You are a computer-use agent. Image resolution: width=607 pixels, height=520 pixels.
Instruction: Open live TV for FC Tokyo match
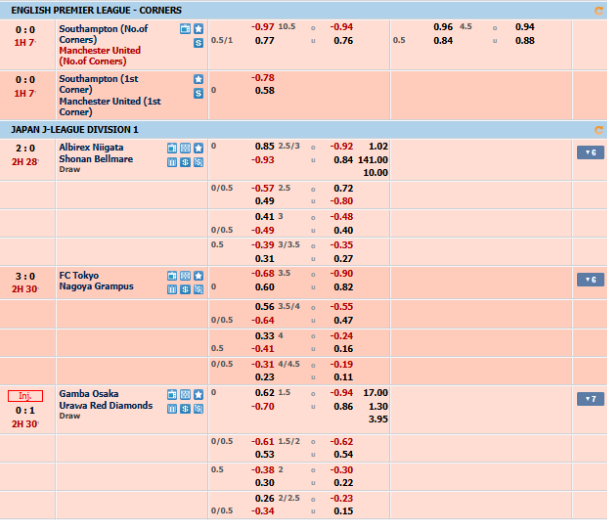[x=172, y=276]
